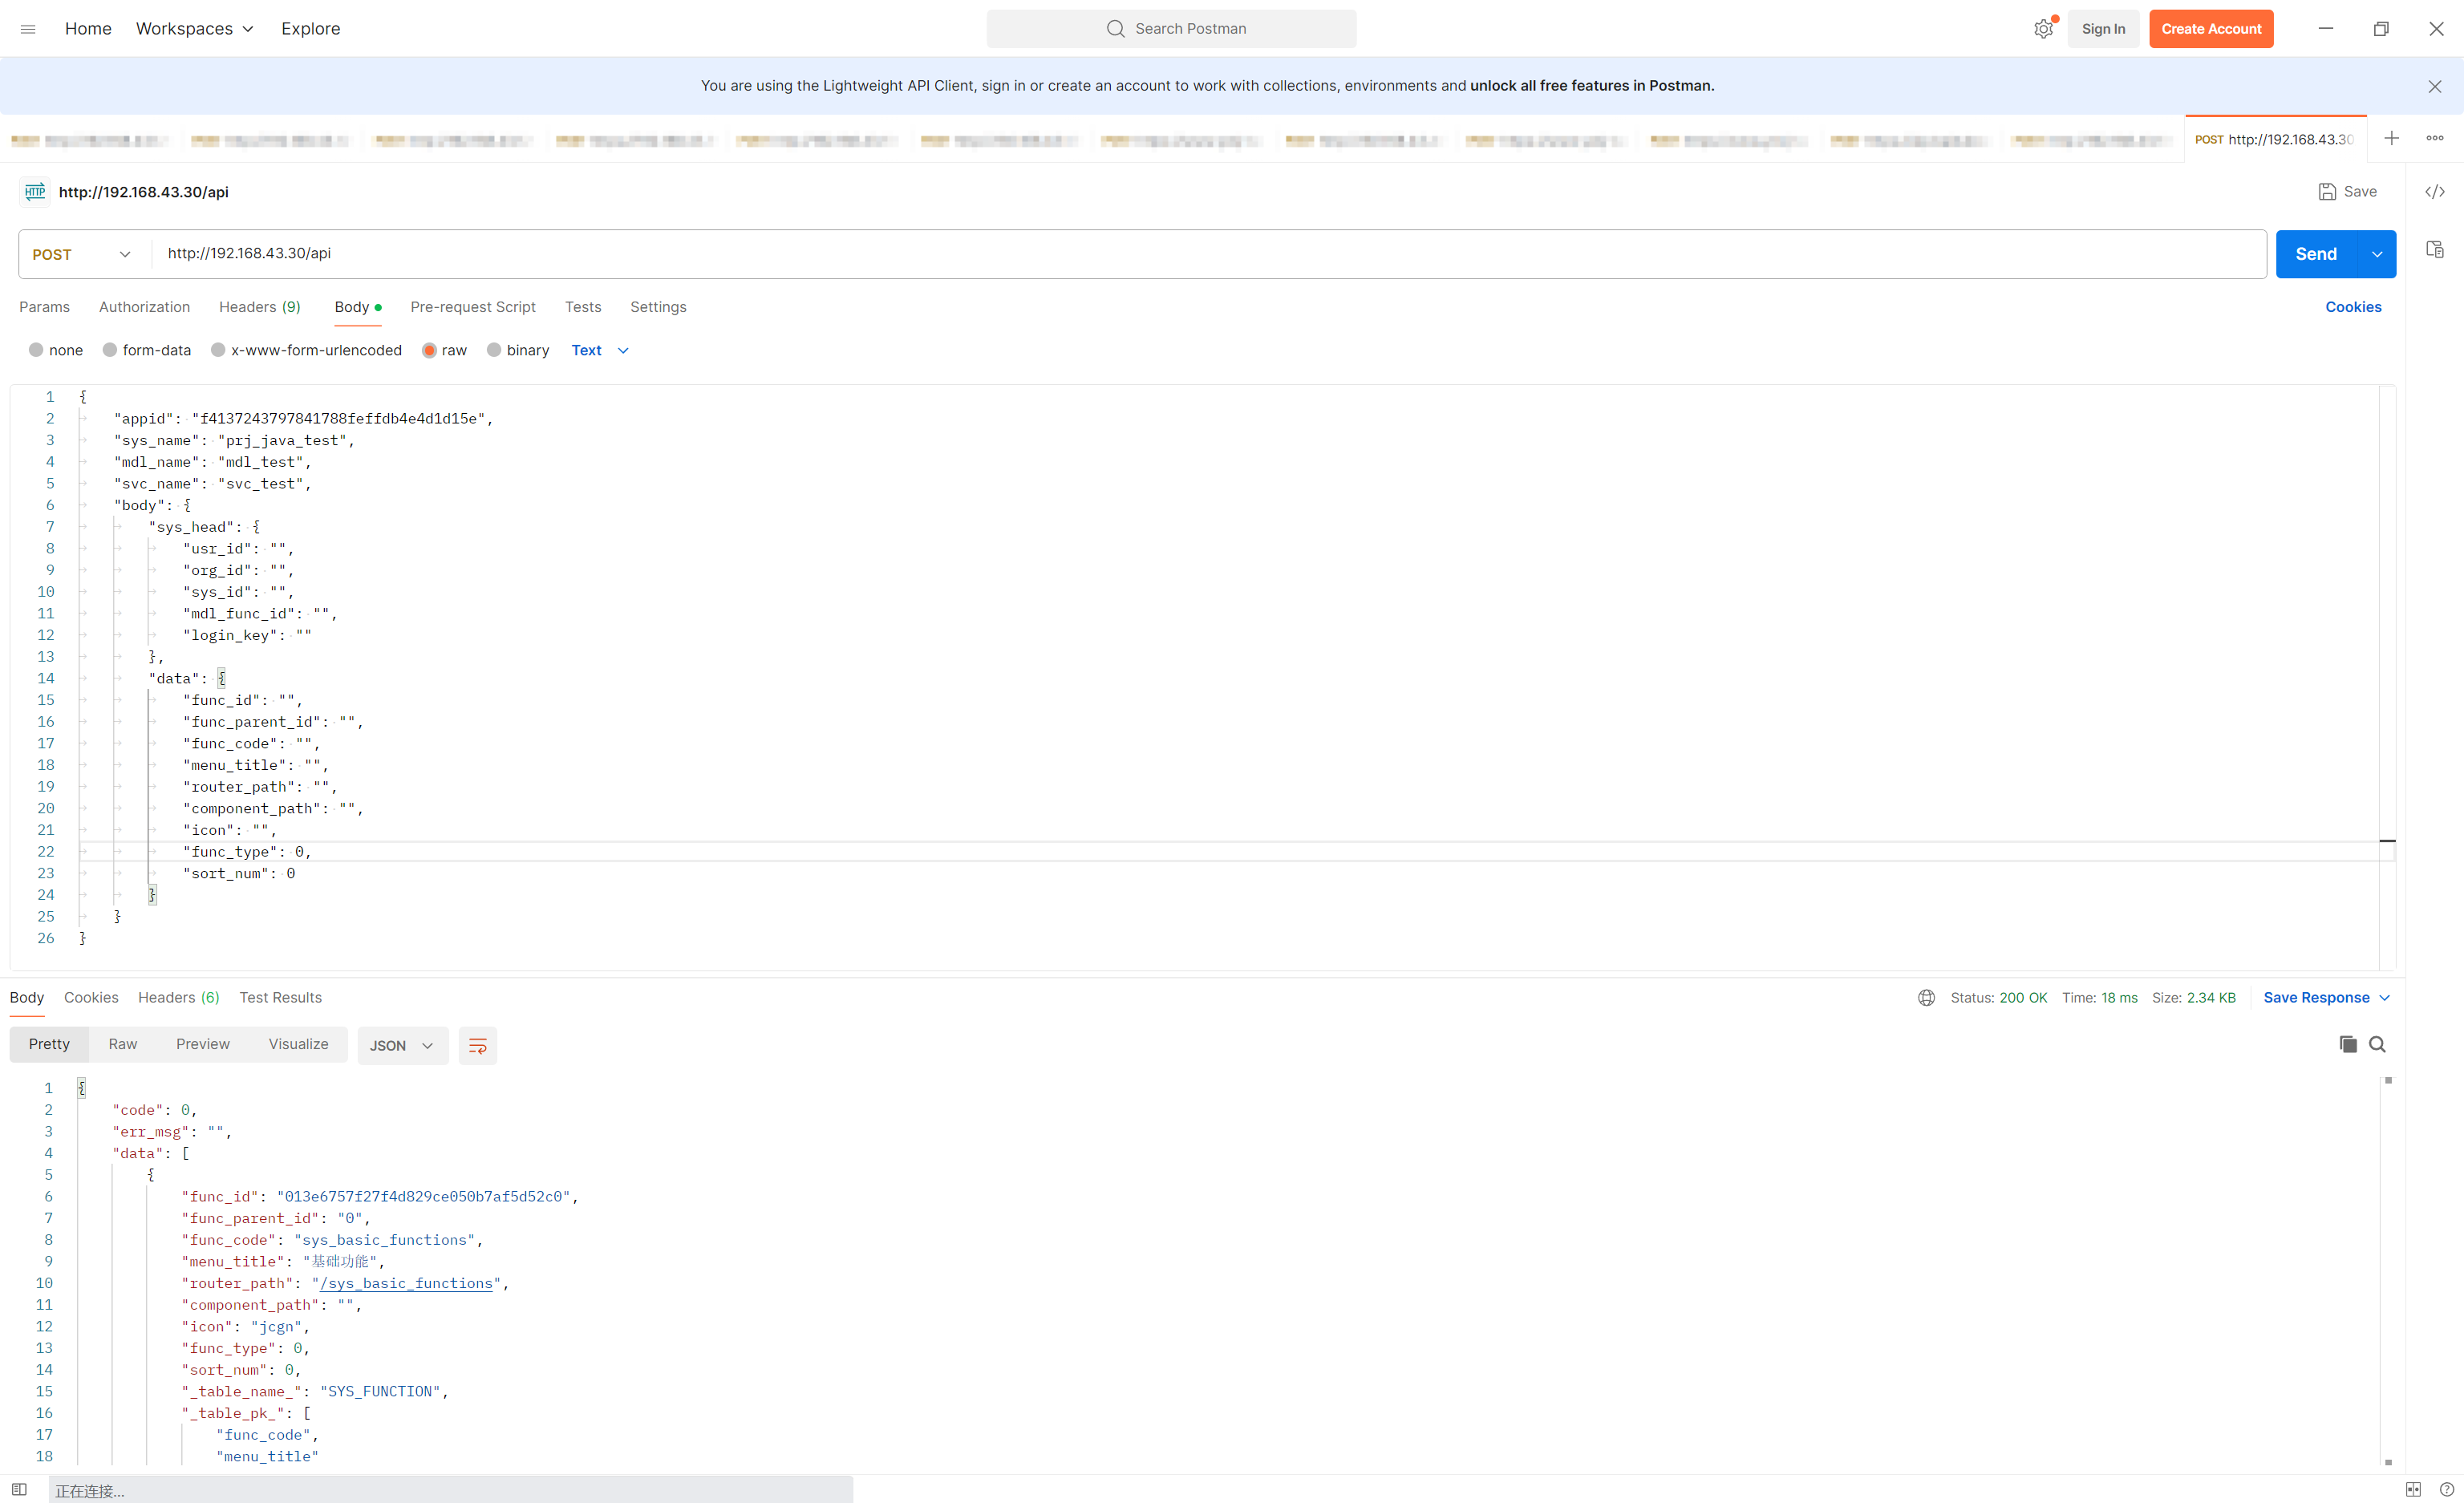Open the Headers (9) request tab
This screenshot has width=2464, height=1503.
pos(259,307)
